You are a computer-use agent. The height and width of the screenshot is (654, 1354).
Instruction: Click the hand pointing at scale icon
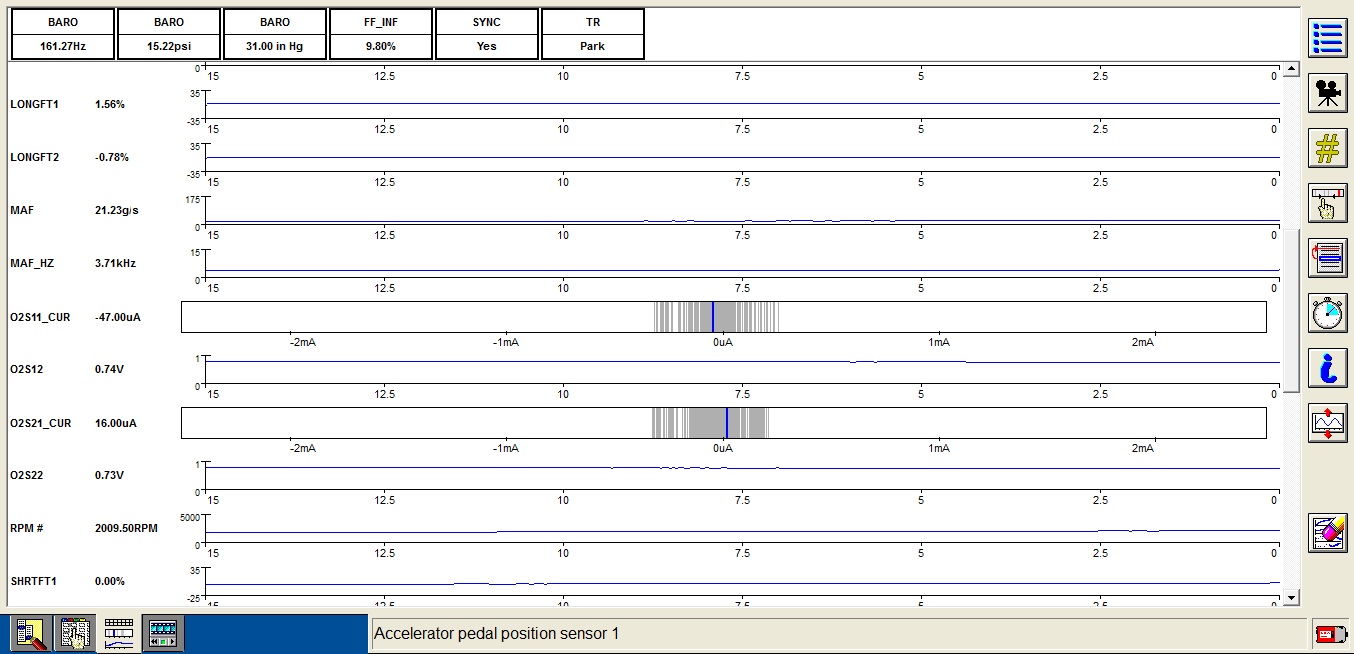tap(1328, 203)
